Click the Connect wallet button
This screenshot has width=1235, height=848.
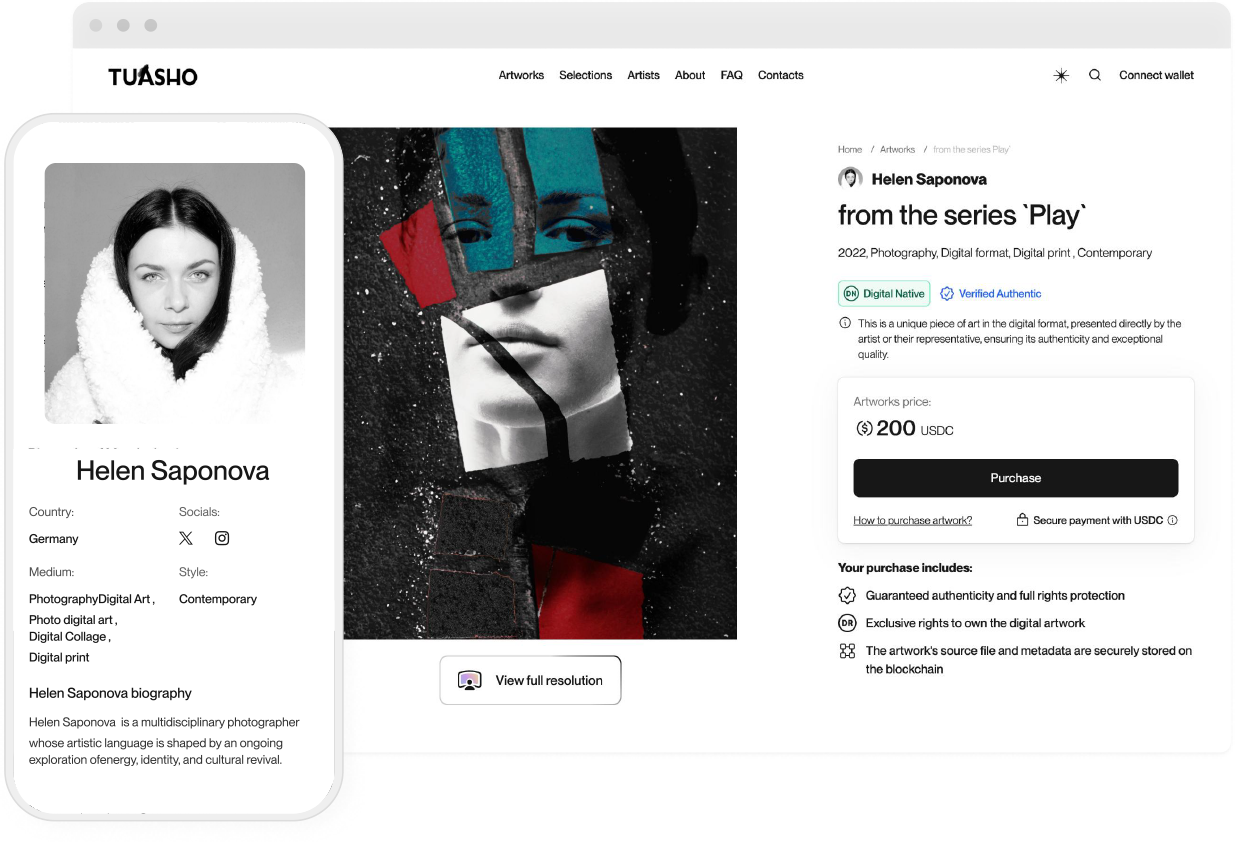(1156, 75)
